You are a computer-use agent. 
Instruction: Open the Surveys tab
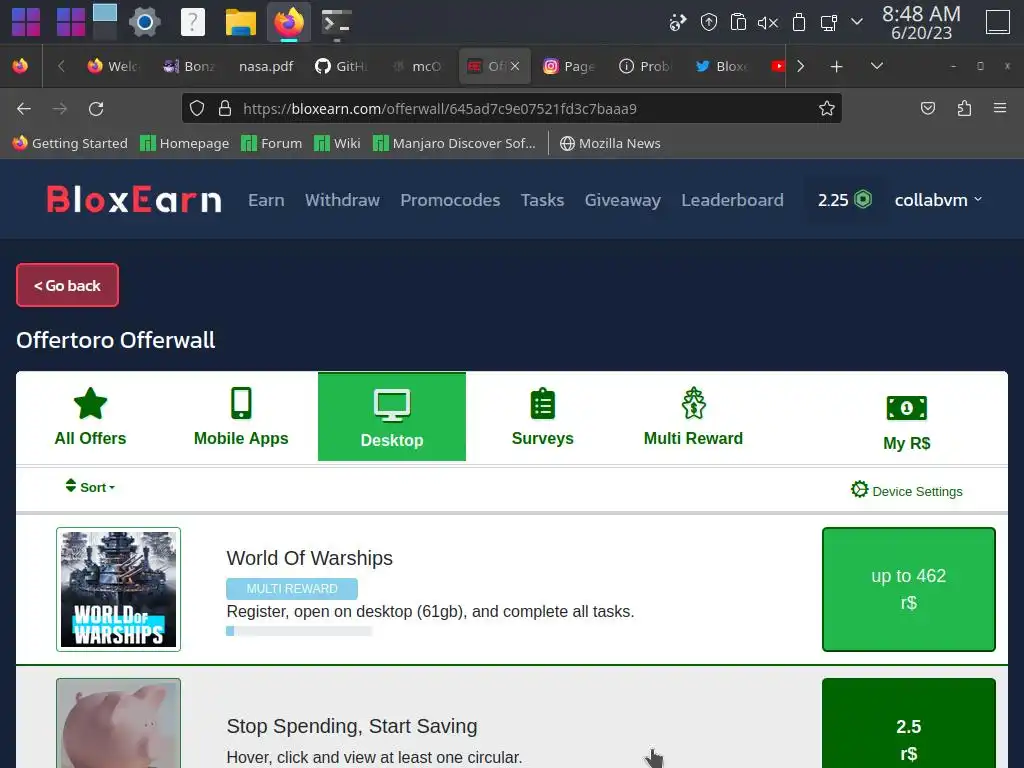coord(542,417)
